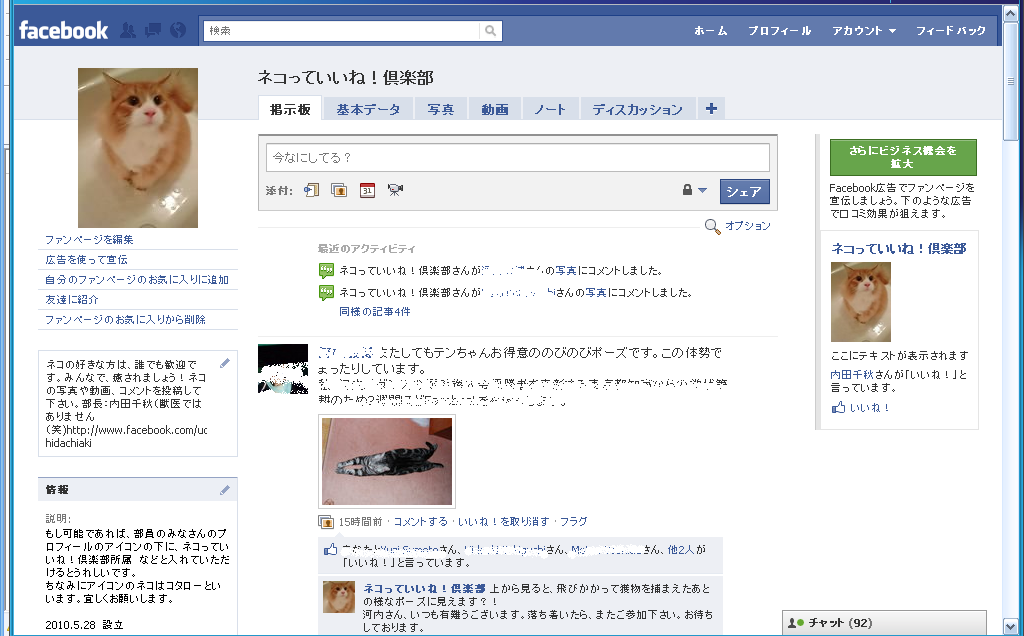Click 写真 link in second activity item
The image size is (1024, 636).
click(x=596, y=293)
